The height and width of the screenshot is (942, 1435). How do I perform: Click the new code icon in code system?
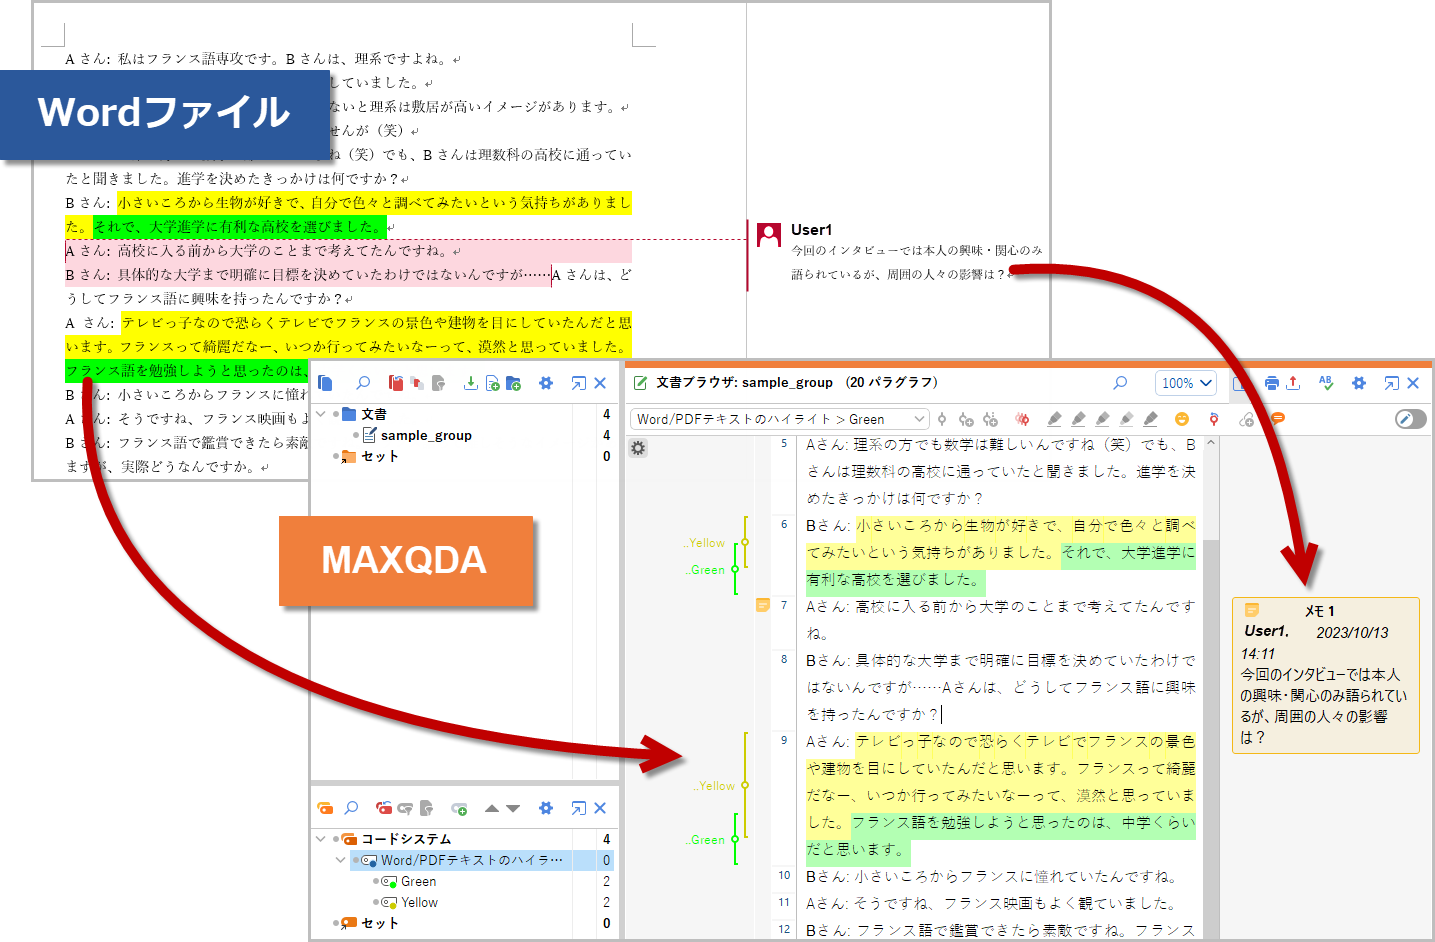click(459, 808)
